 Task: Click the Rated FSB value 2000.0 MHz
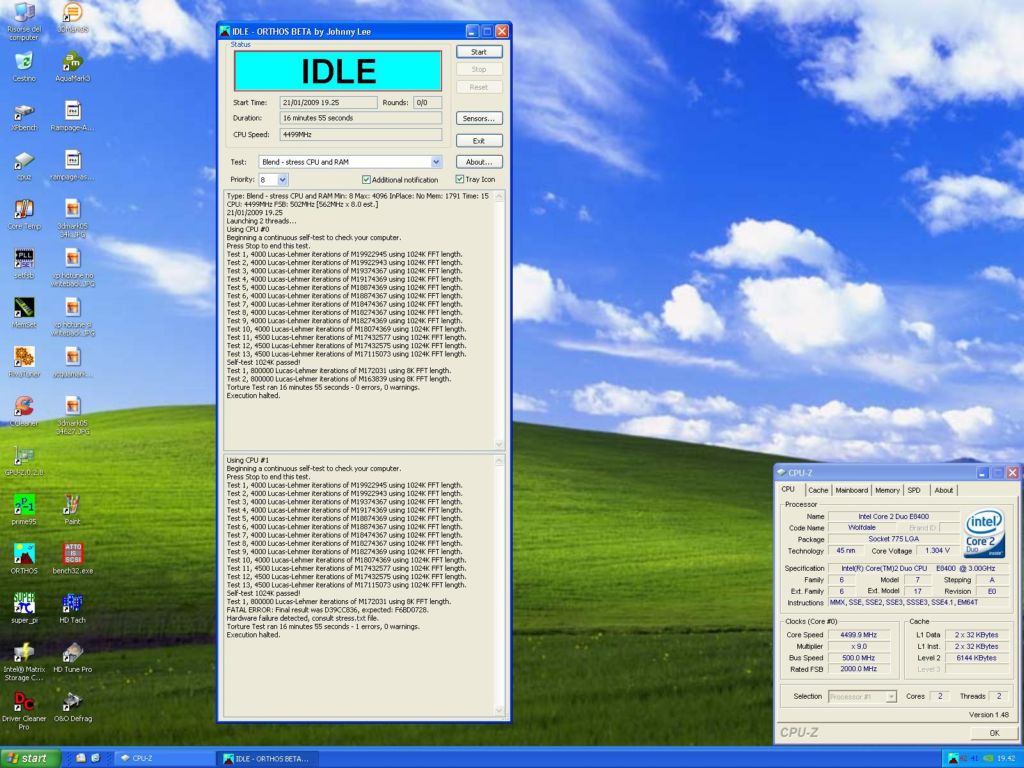point(859,669)
